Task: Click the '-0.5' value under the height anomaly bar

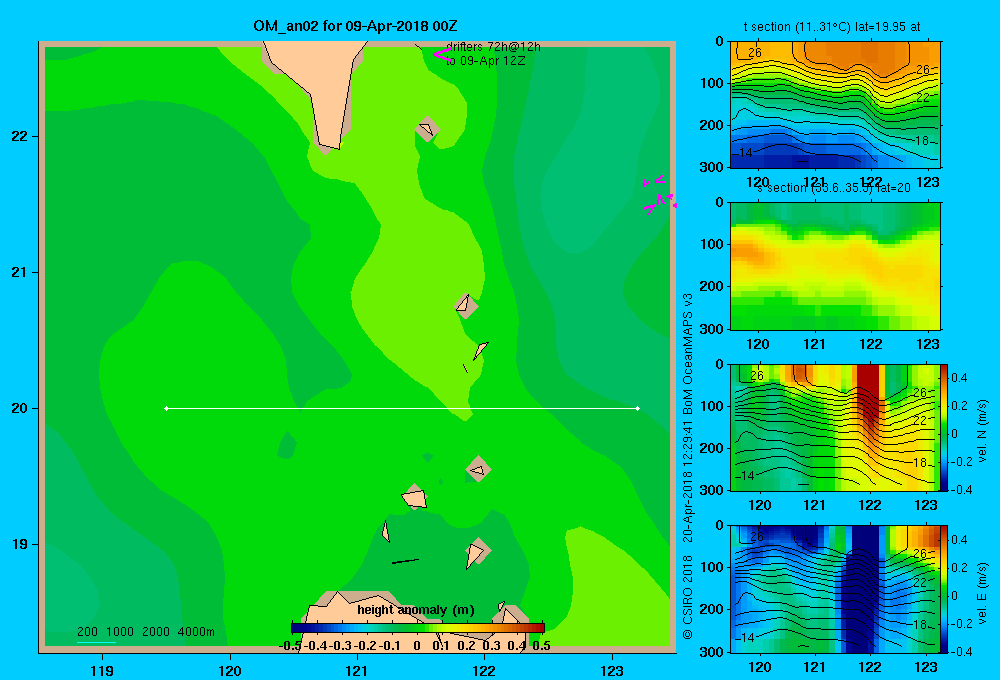Action: point(290,646)
